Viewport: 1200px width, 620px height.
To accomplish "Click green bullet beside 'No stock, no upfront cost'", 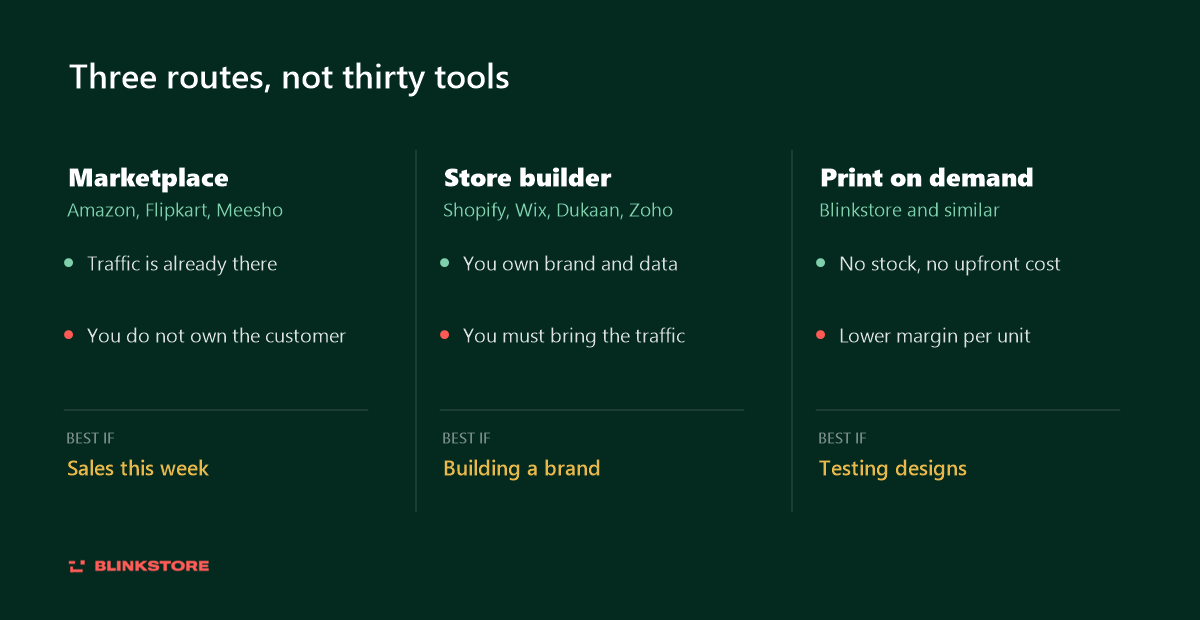I will tap(821, 263).
